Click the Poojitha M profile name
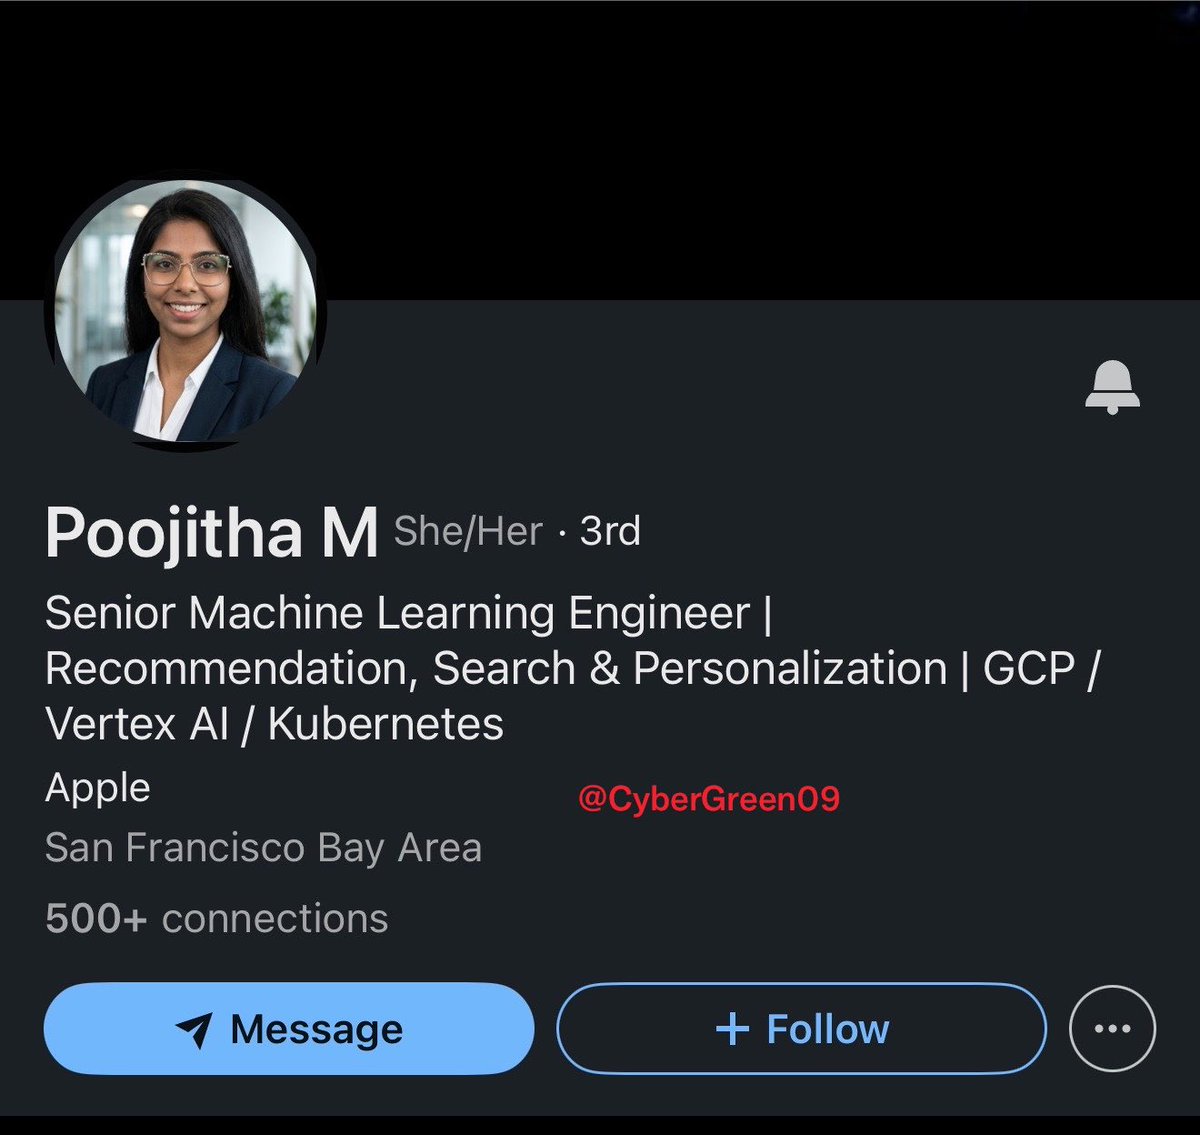This screenshot has width=1200, height=1135. [212, 532]
